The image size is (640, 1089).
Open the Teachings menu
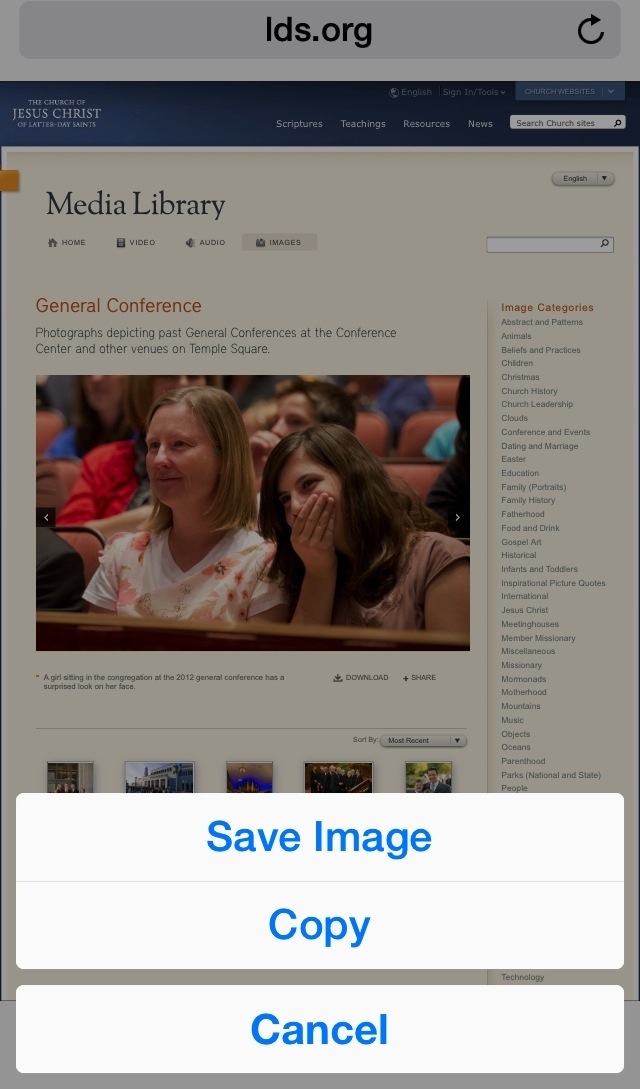pyautogui.click(x=363, y=124)
